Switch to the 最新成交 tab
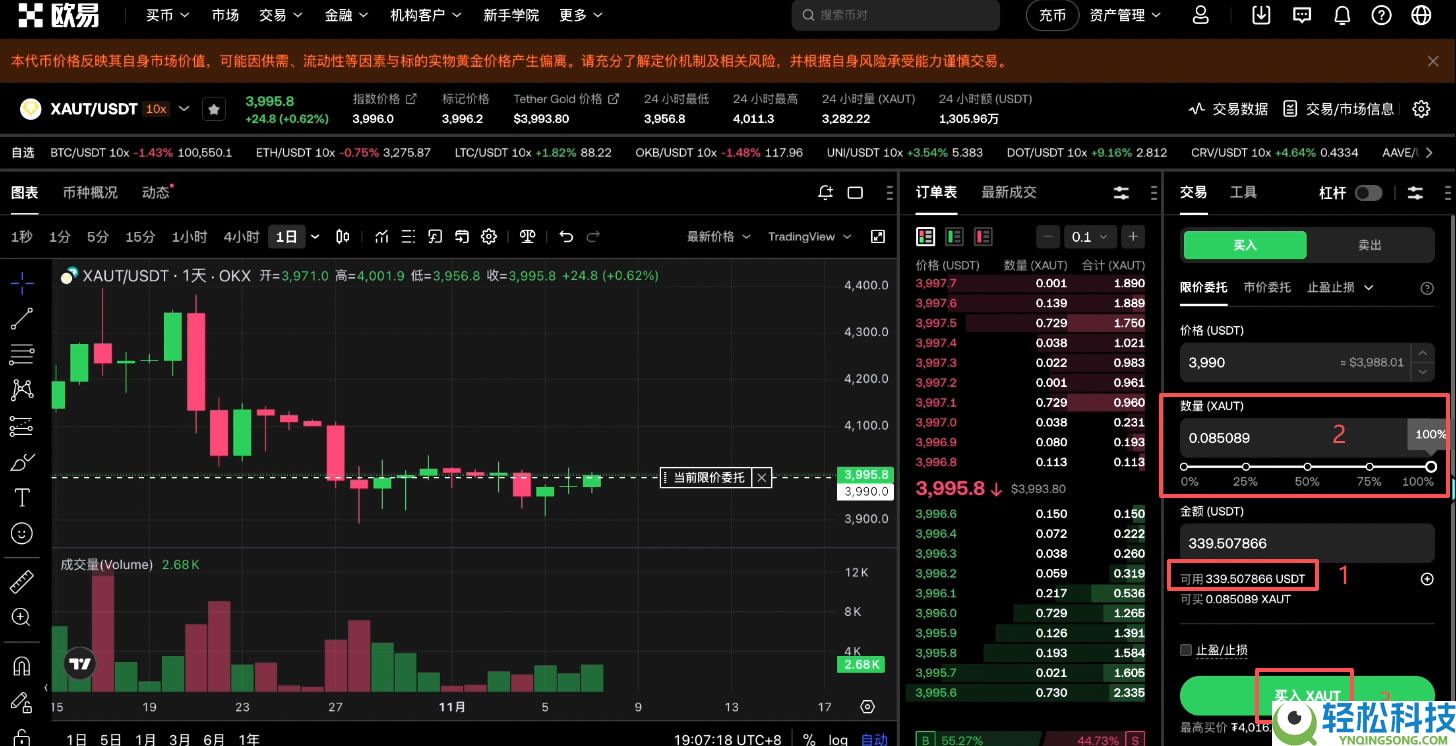1456x746 pixels. (1008, 191)
